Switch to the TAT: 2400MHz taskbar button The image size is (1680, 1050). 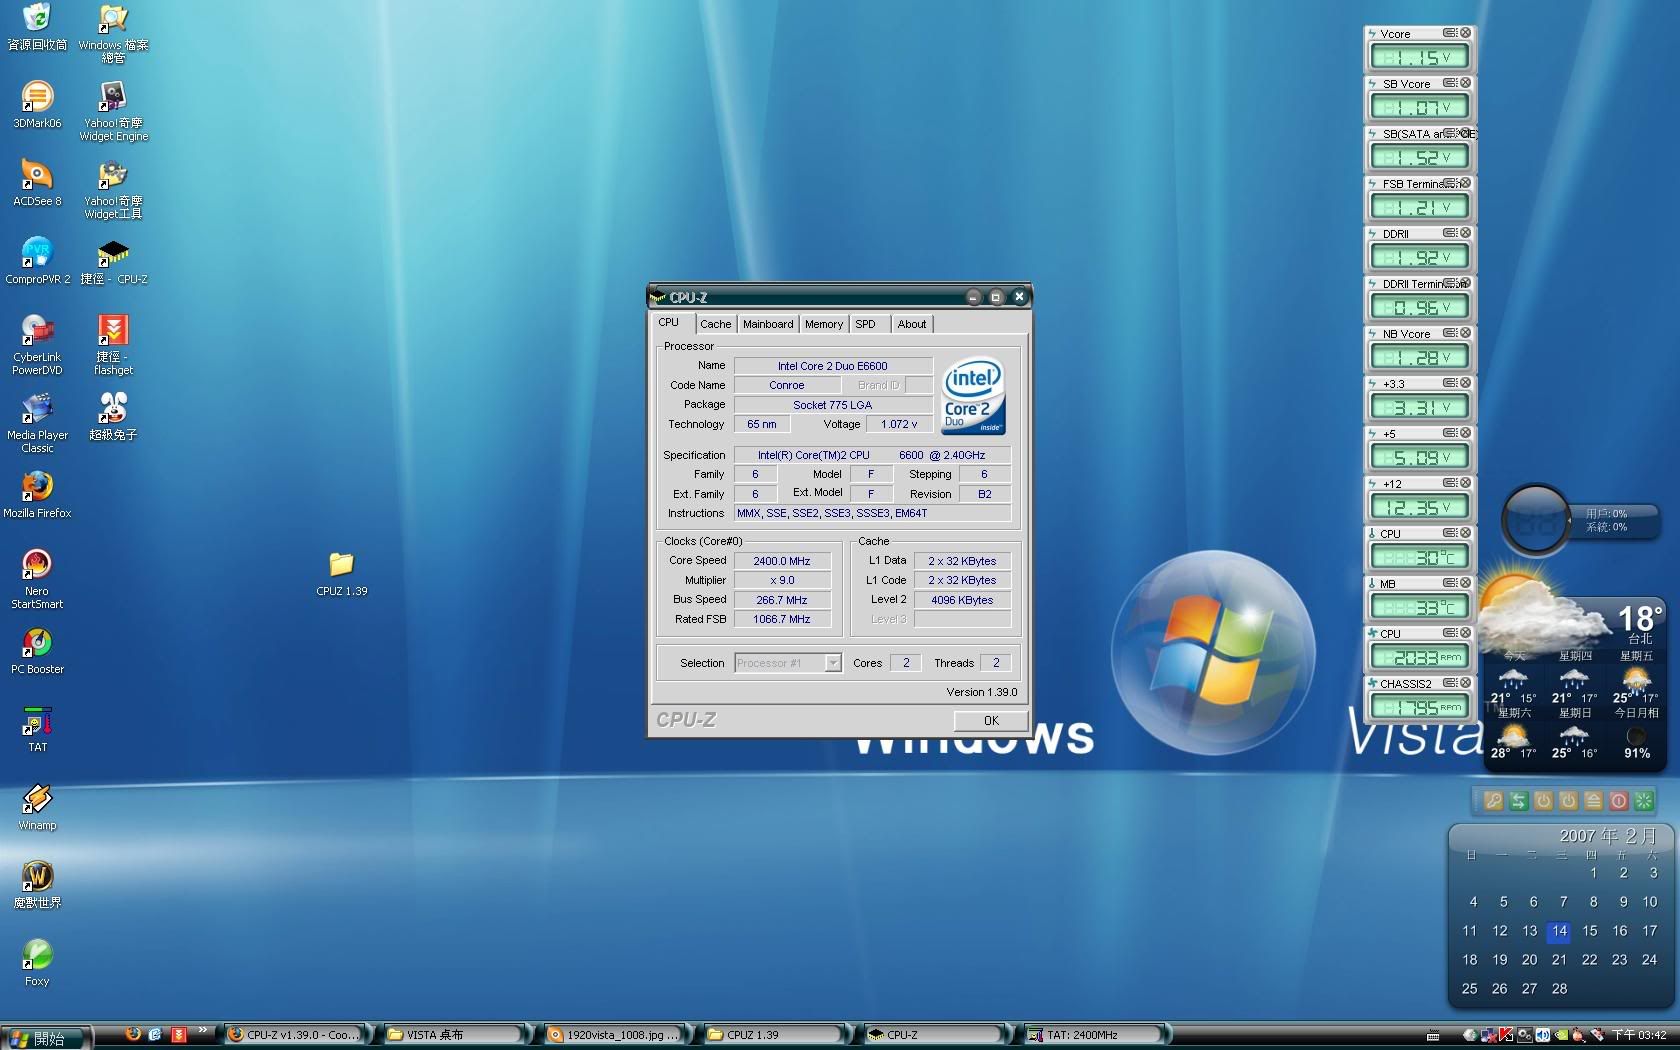coord(1095,1035)
